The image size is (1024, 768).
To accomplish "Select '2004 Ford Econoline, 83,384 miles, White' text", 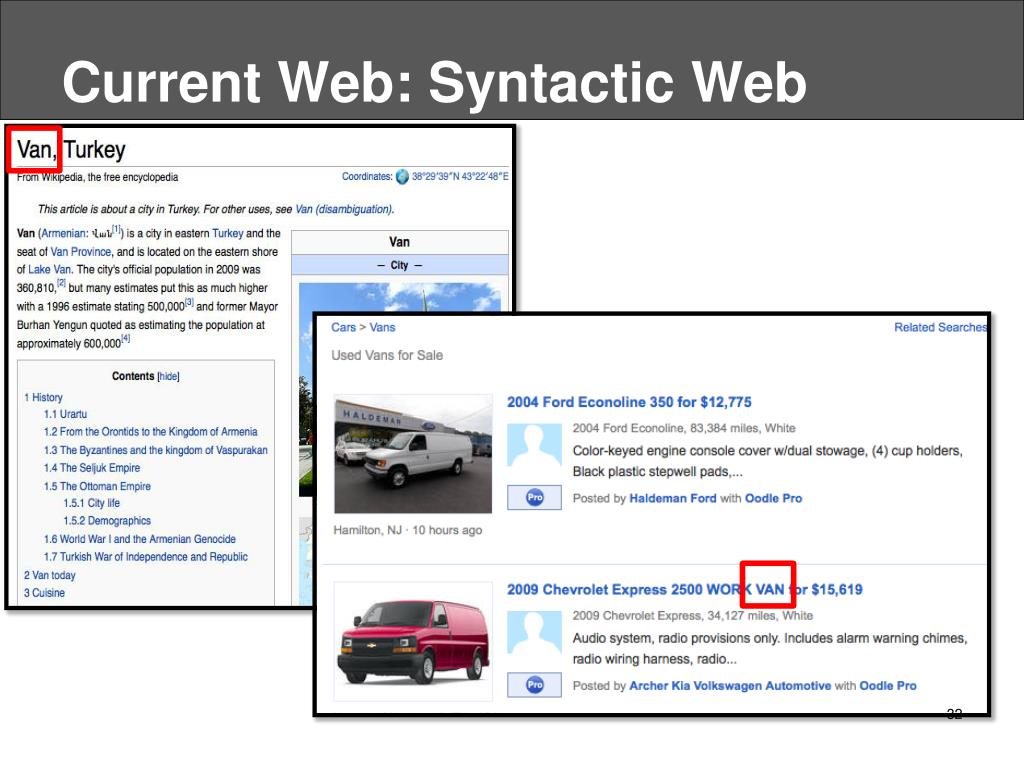I will tap(684, 428).
